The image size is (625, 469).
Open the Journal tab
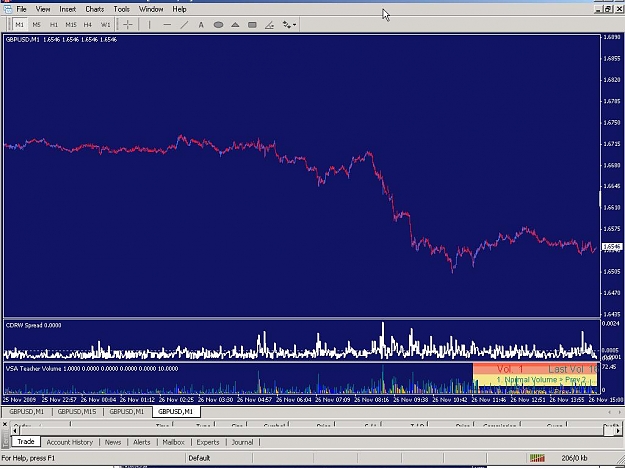[242, 442]
